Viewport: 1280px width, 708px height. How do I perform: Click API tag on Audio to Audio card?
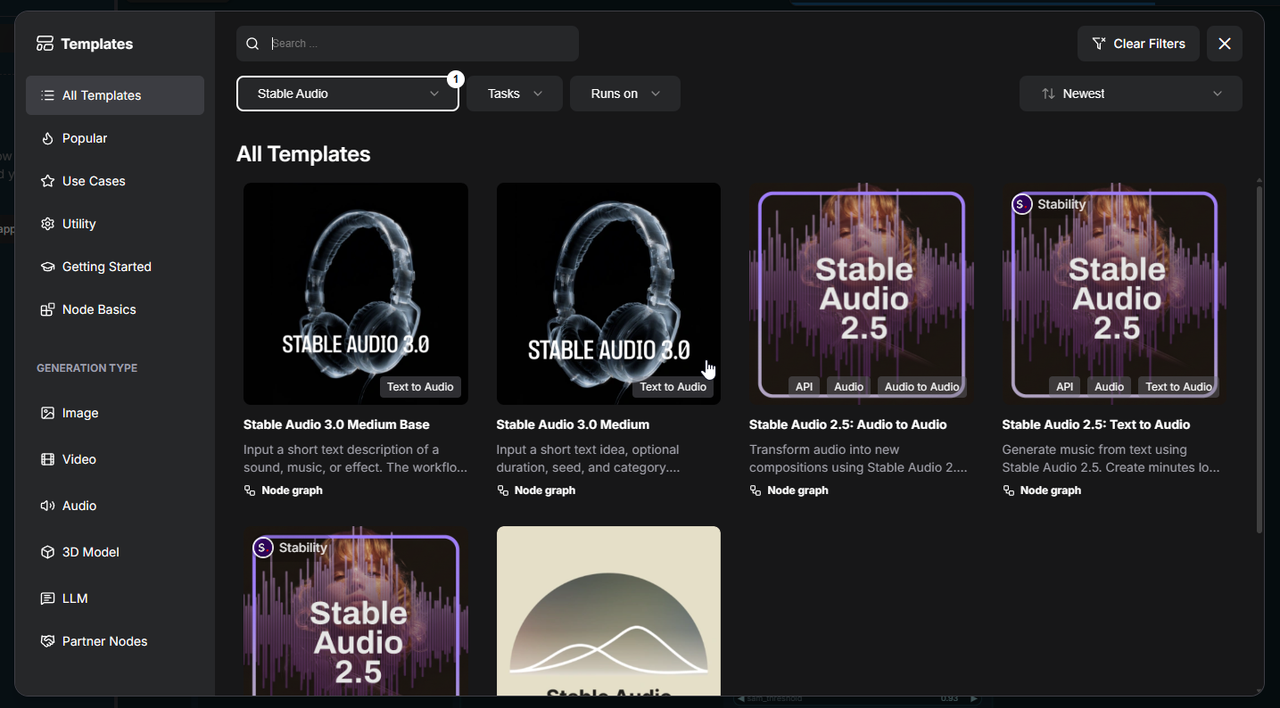pyautogui.click(x=804, y=387)
